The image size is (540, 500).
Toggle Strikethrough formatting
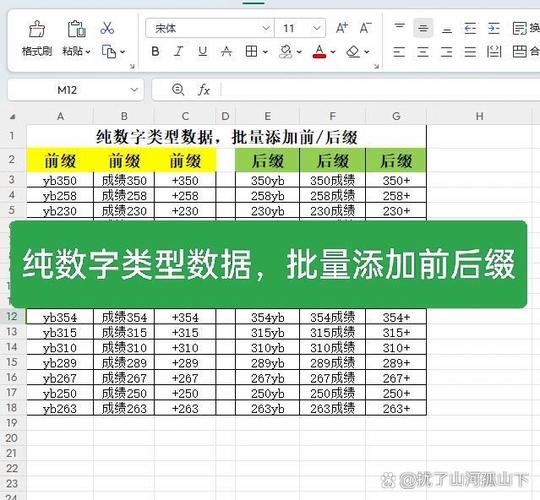[x=226, y=52]
